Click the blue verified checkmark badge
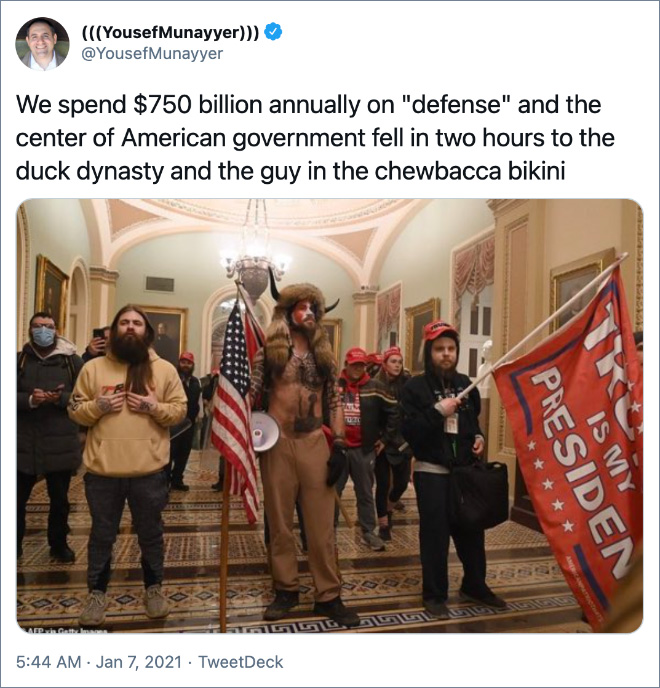This screenshot has width=660, height=688. pos(273,32)
